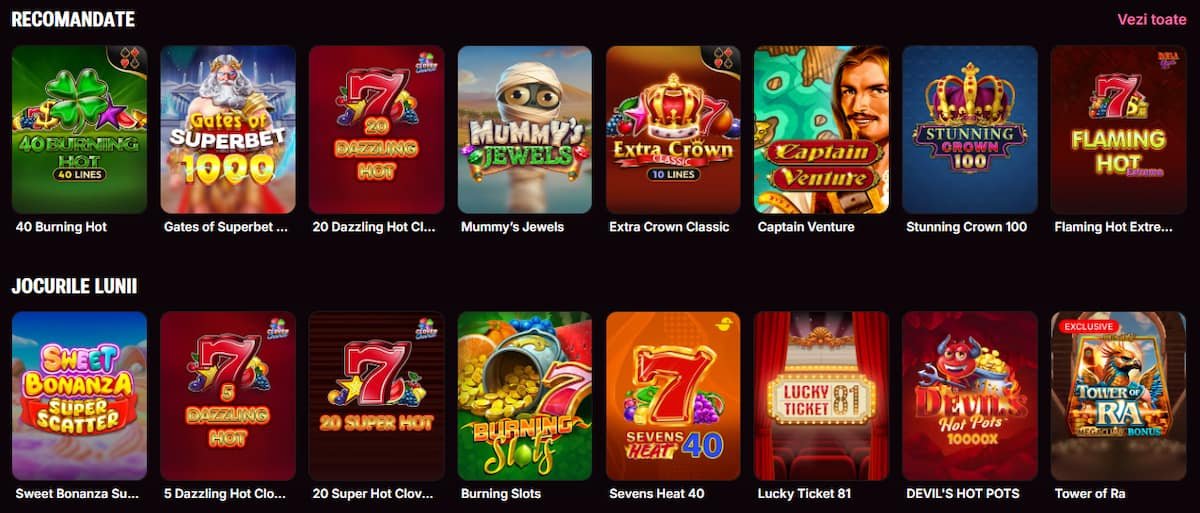Image resolution: width=1200 pixels, height=513 pixels.
Task: Open Stunning Crown 100 slot
Action: 970,129
